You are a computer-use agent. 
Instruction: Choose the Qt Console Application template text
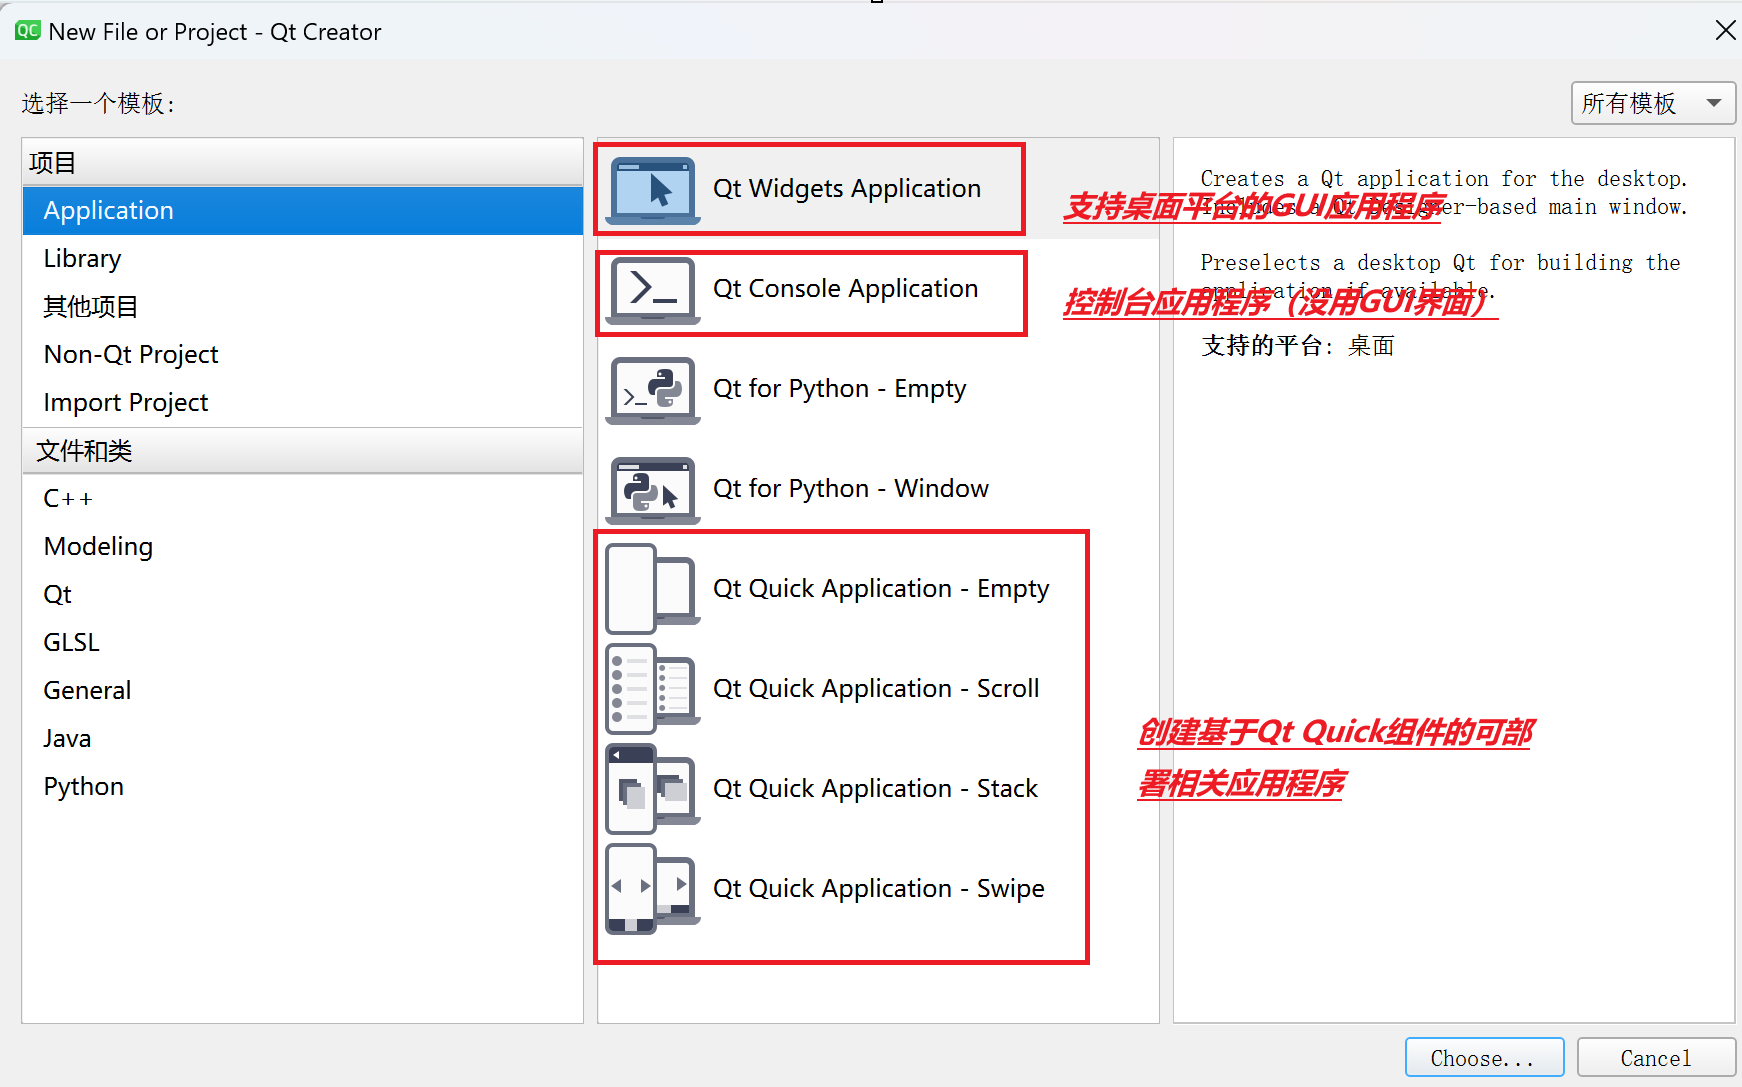[845, 289]
